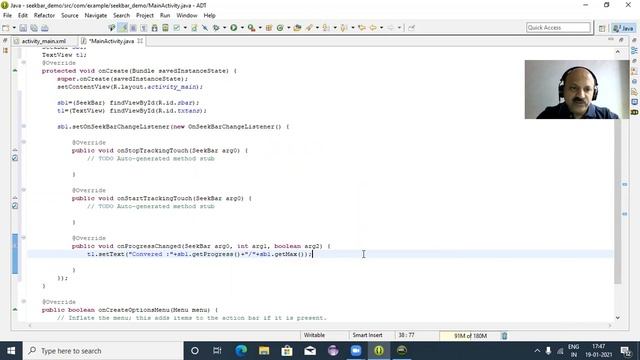Open the File menu

(7, 16)
